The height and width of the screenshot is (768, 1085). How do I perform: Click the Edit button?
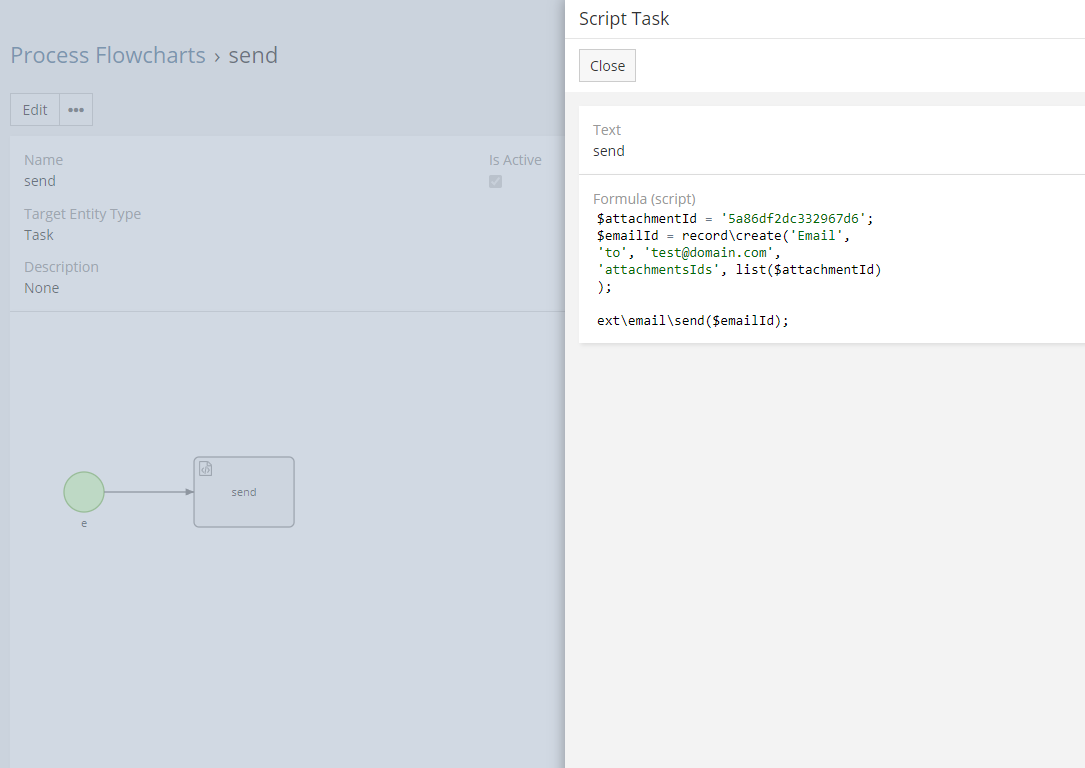pos(35,110)
